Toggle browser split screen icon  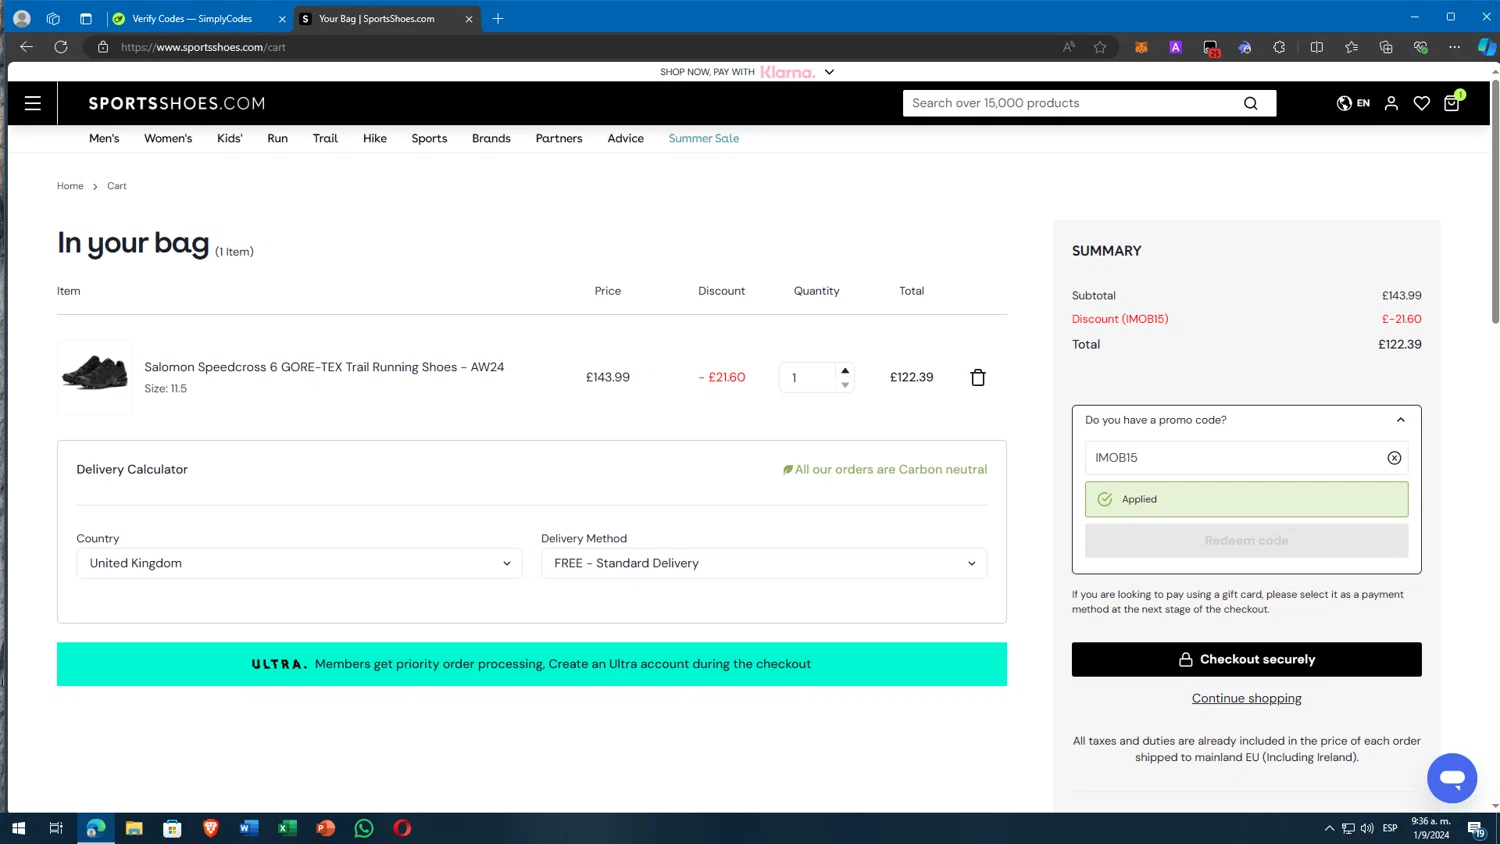(1316, 47)
